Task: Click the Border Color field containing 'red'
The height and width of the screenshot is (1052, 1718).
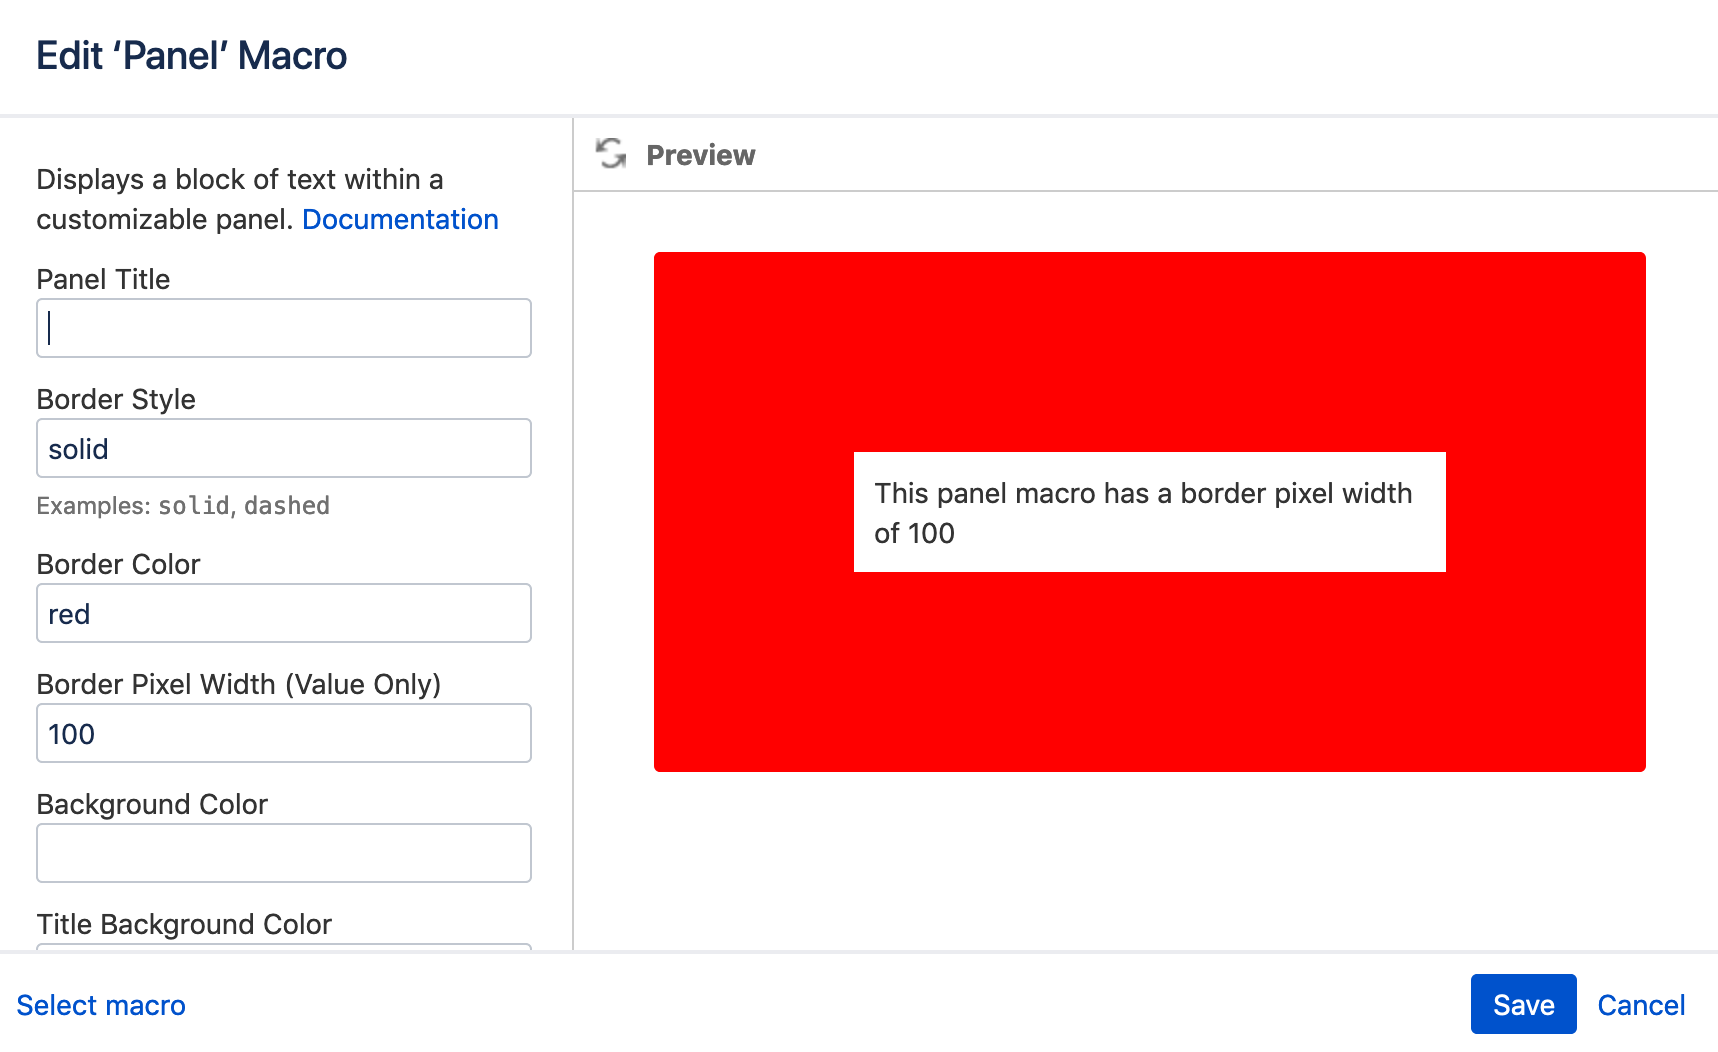Action: click(x=284, y=613)
